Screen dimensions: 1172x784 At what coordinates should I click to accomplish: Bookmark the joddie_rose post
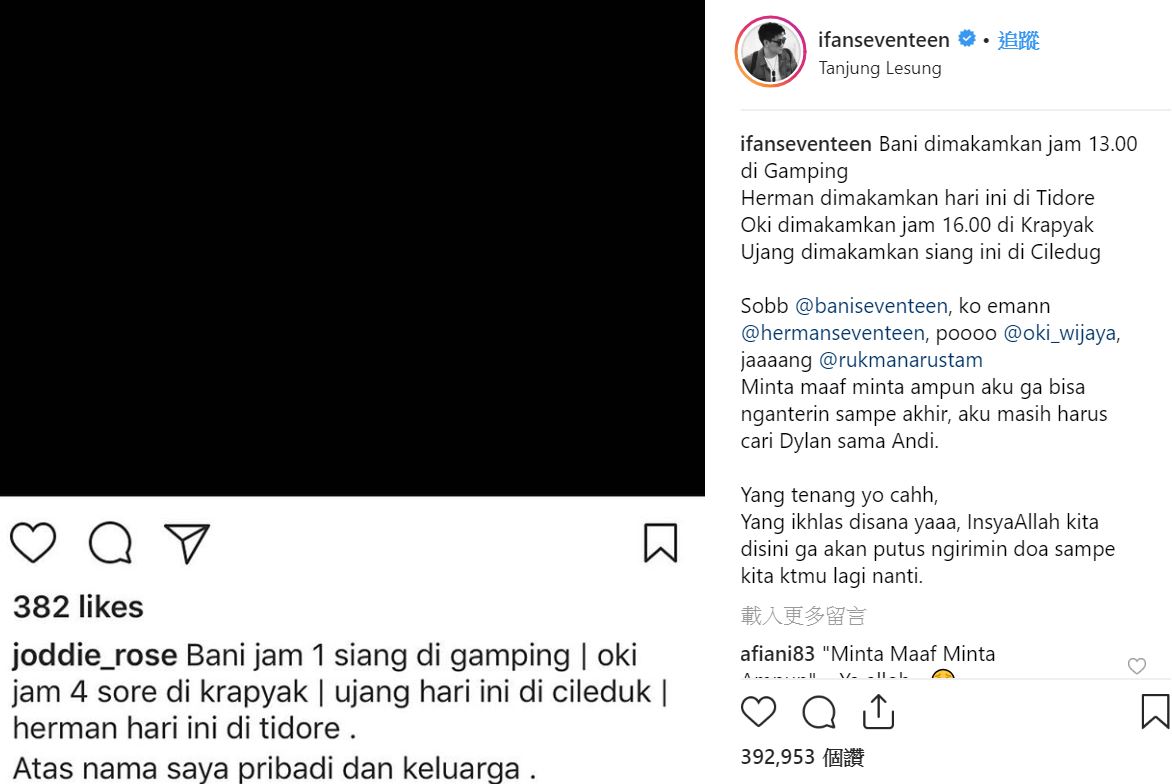[x=661, y=543]
